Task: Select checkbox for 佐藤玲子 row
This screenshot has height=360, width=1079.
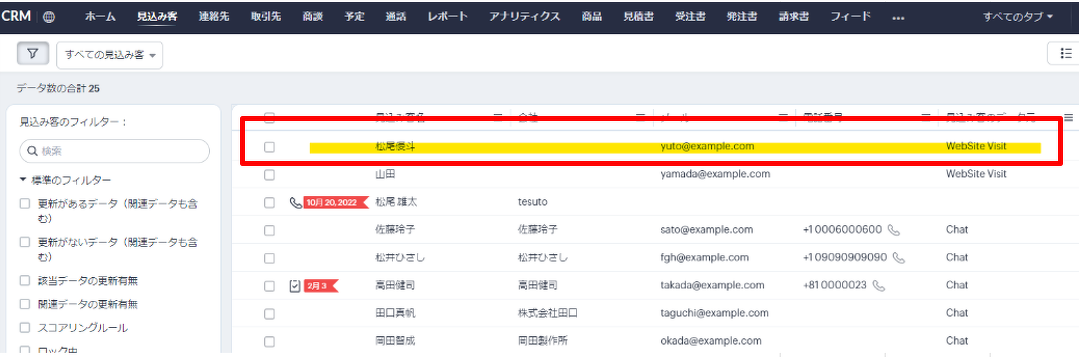Action: coord(269,230)
